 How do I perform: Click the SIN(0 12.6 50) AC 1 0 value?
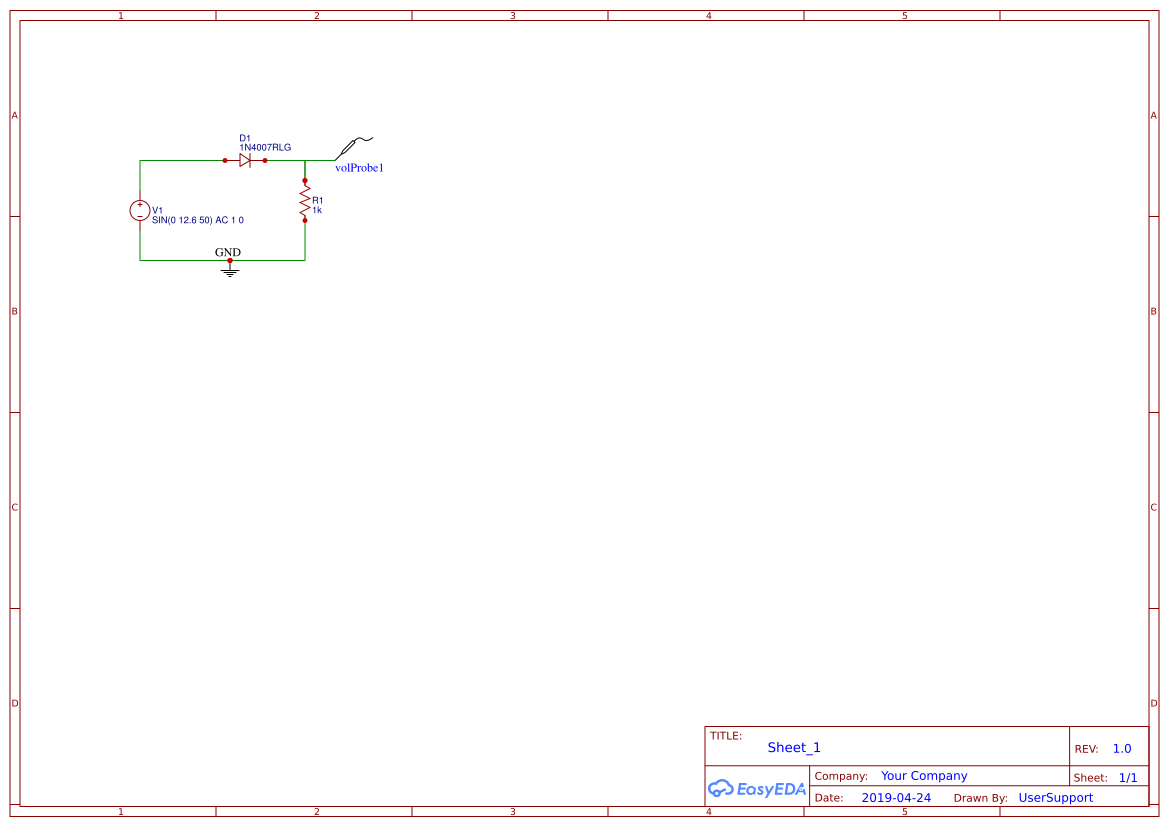point(198,220)
